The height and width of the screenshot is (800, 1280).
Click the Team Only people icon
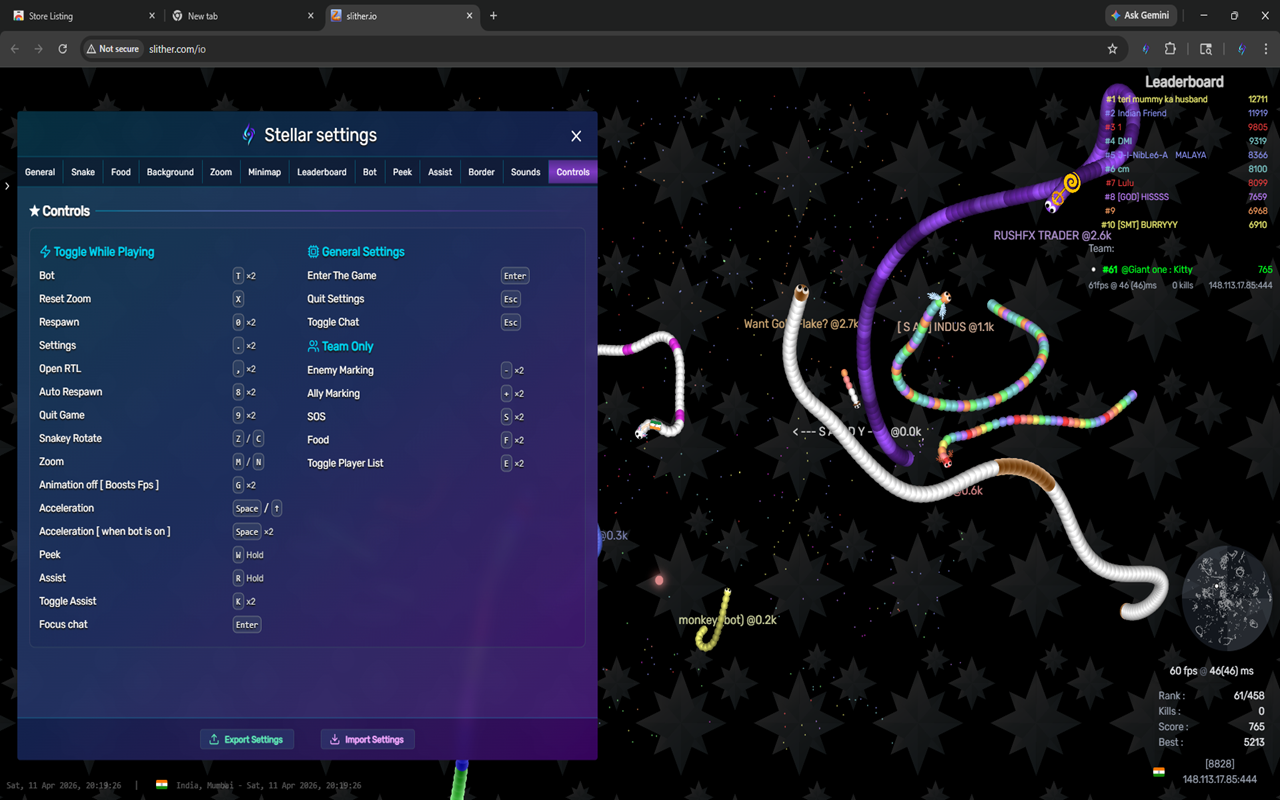[313, 346]
